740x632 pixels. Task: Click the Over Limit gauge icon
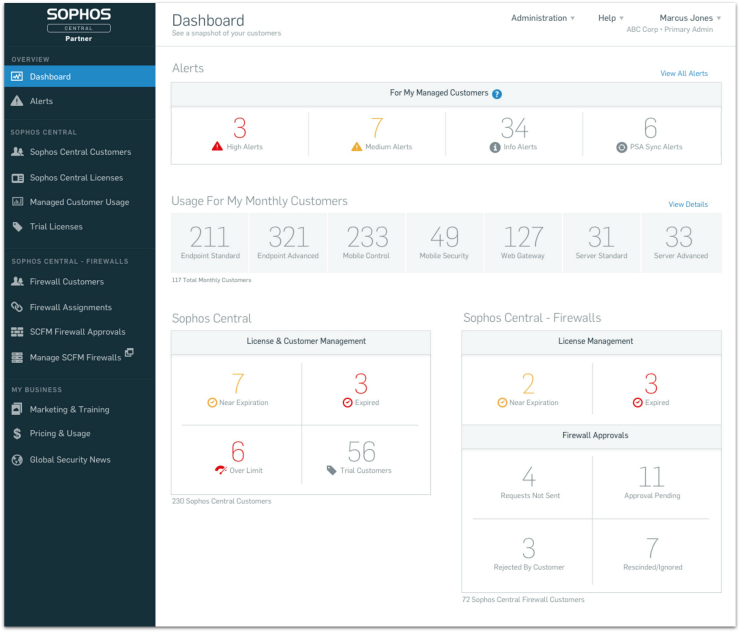pyautogui.click(x=221, y=470)
